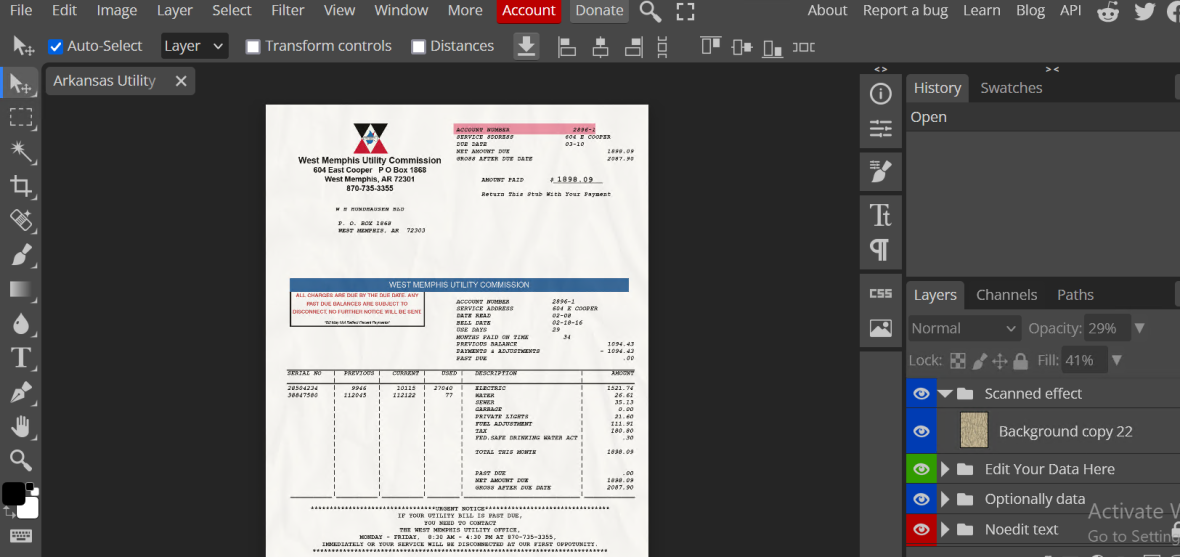Open the Report a bug link
The height and width of the screenshot is (557, 1180).
905,11
